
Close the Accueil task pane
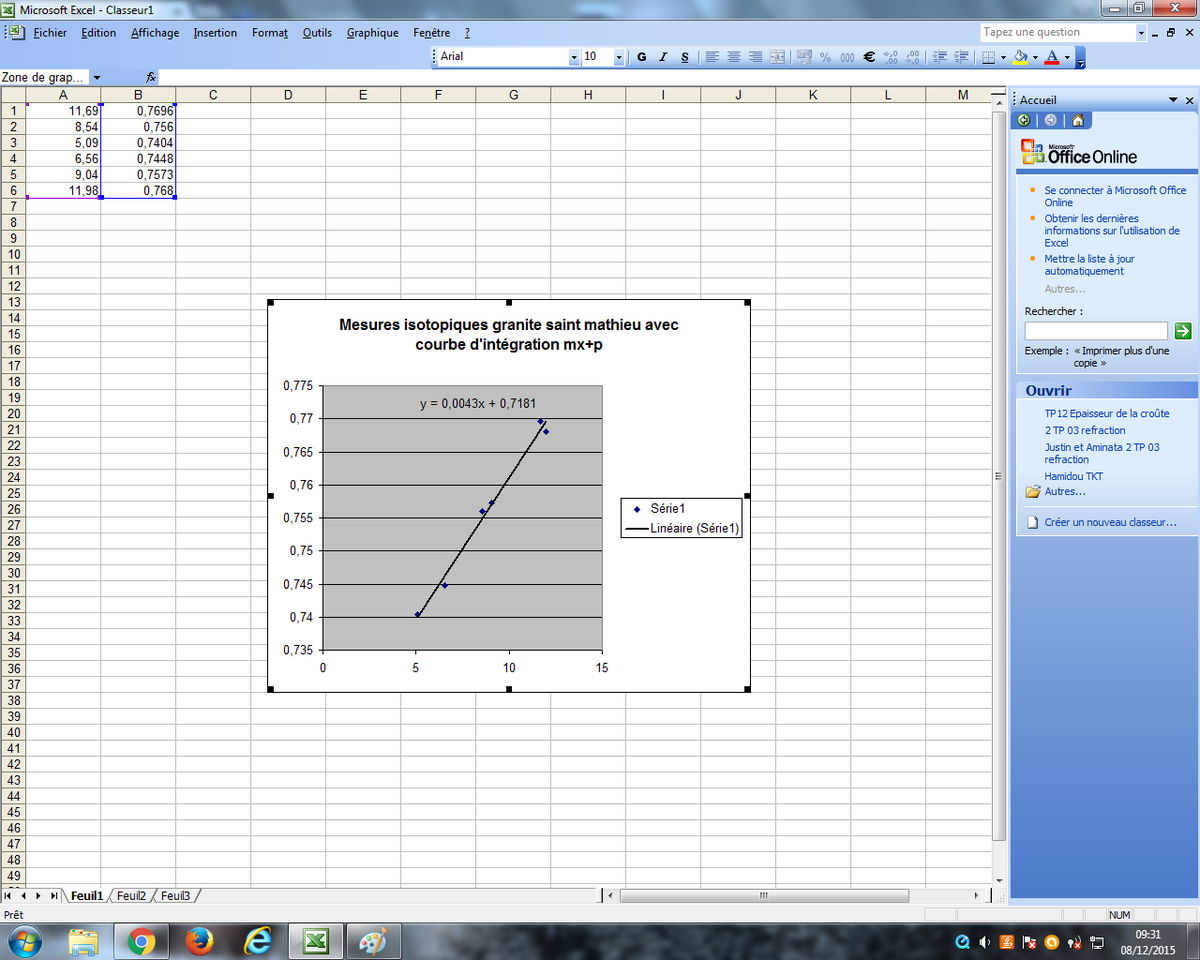click(1189, 101)
